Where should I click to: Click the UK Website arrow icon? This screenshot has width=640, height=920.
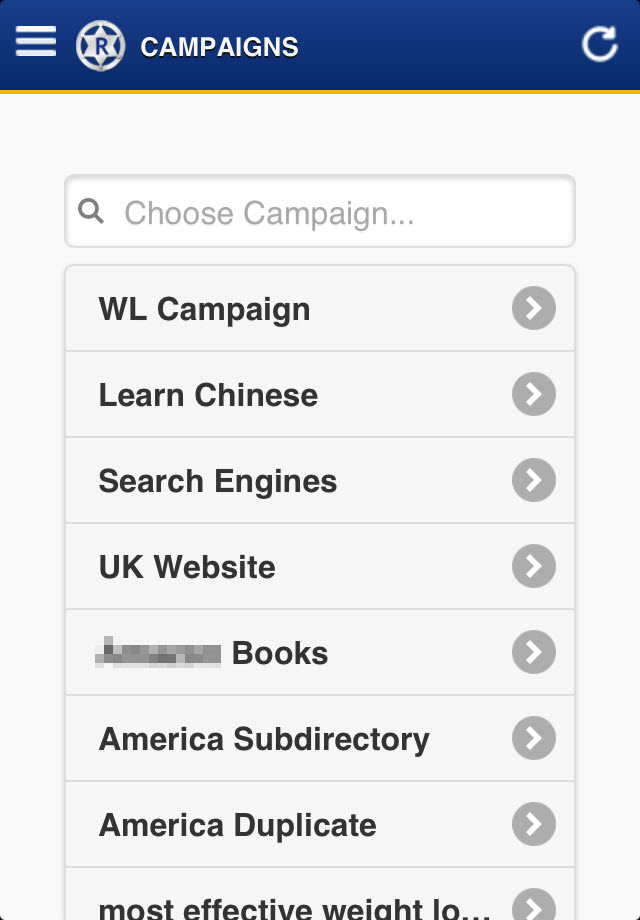point(534,567)
